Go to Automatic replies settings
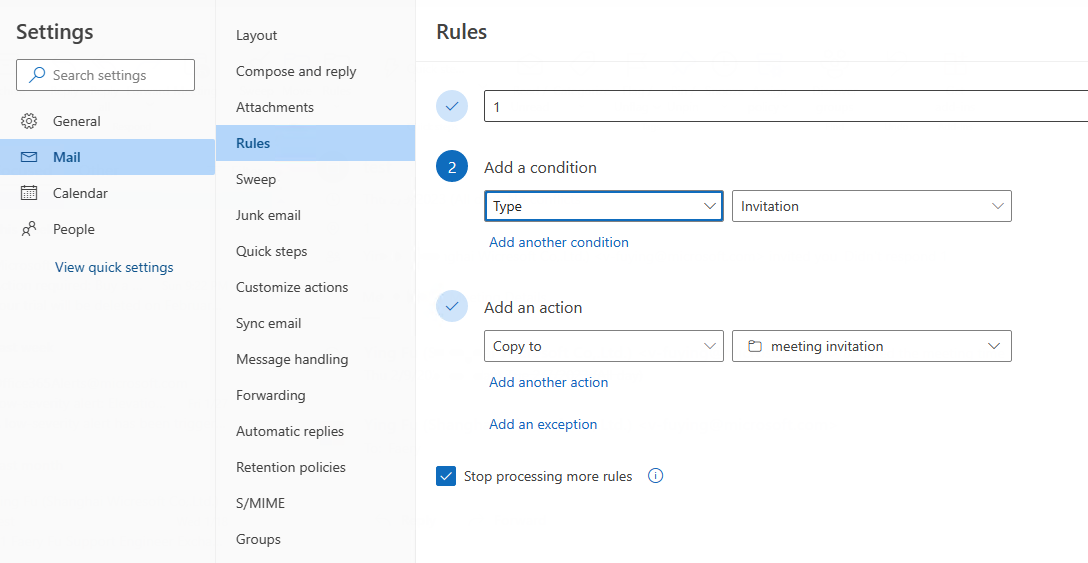The width and height of the screenshot is (1088, 563). tap(290, 431)
